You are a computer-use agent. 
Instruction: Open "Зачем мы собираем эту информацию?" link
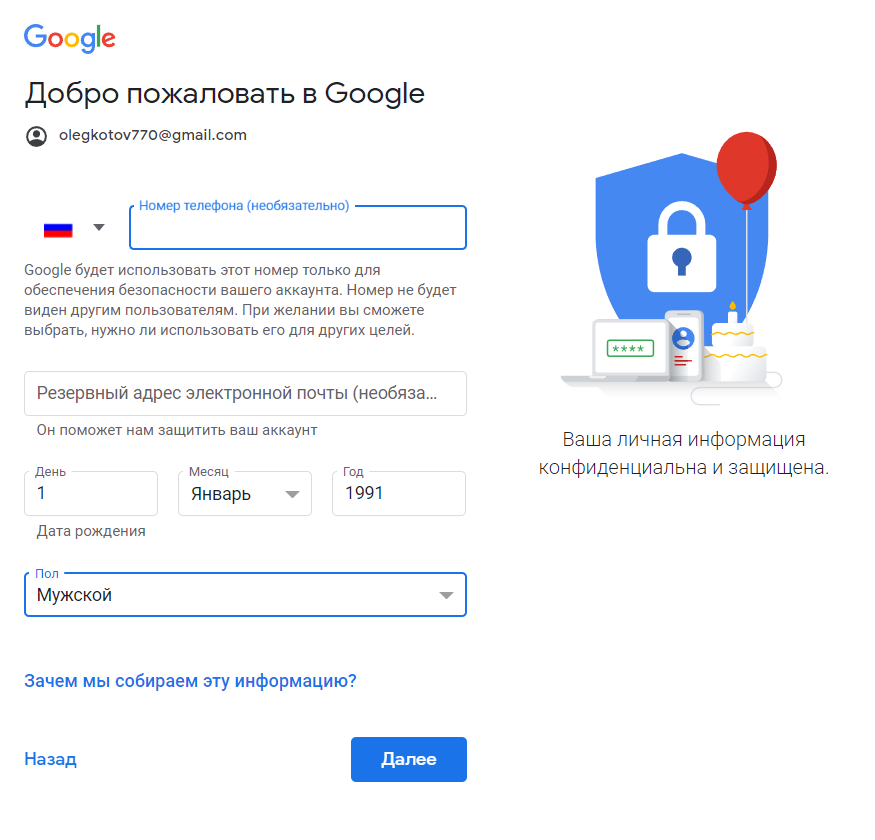click(190, 681)
